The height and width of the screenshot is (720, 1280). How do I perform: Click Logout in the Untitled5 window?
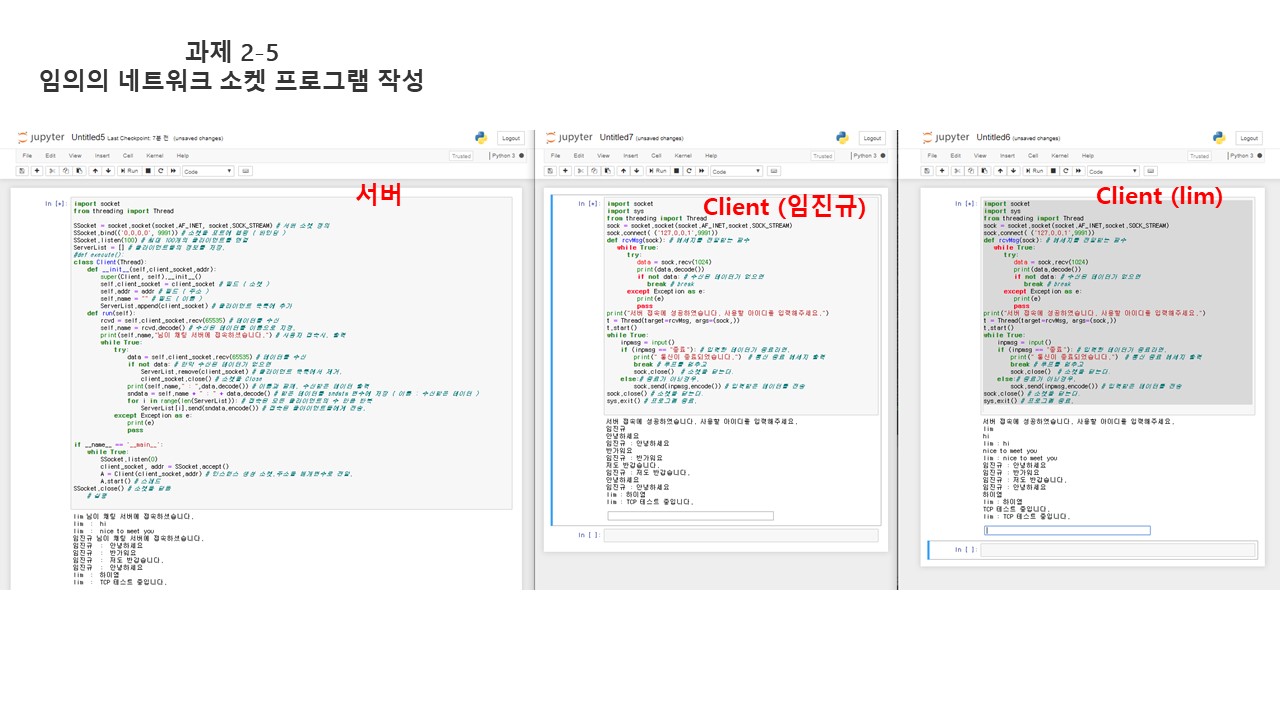510,138
